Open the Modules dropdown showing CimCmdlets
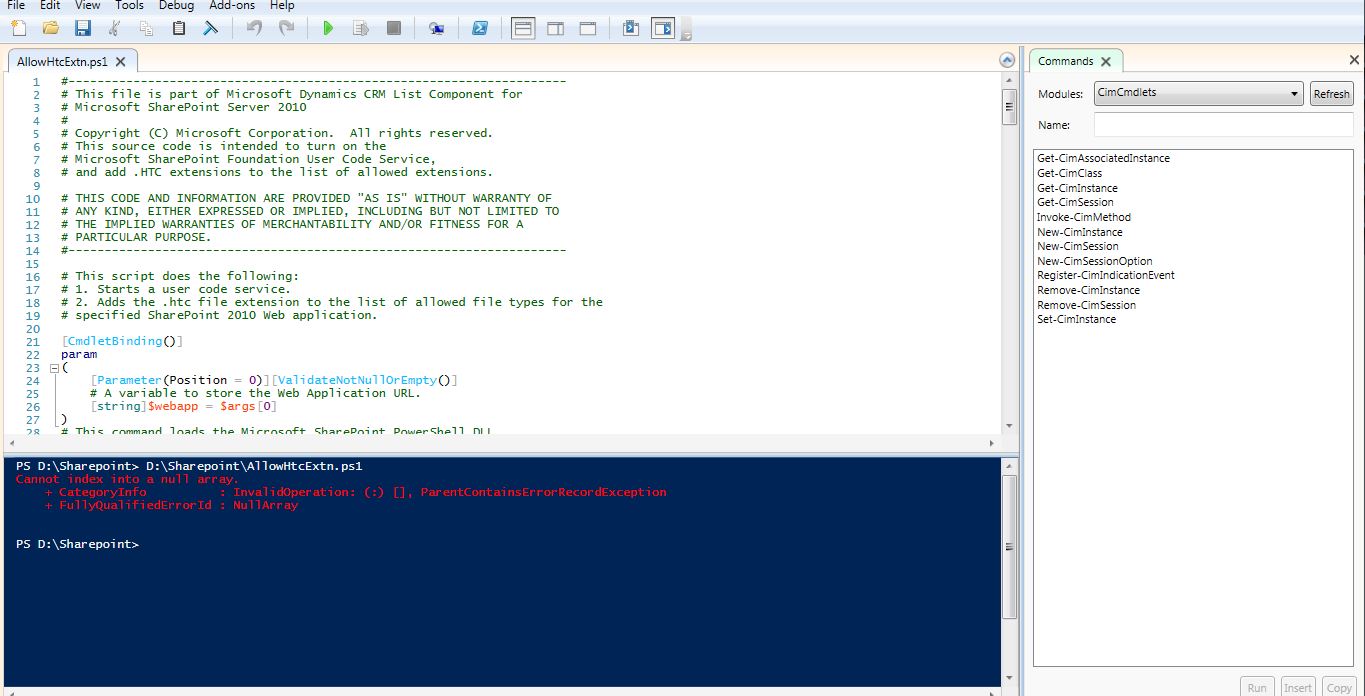Screen dimensions: 1365x696 (x=1198, y=93)
